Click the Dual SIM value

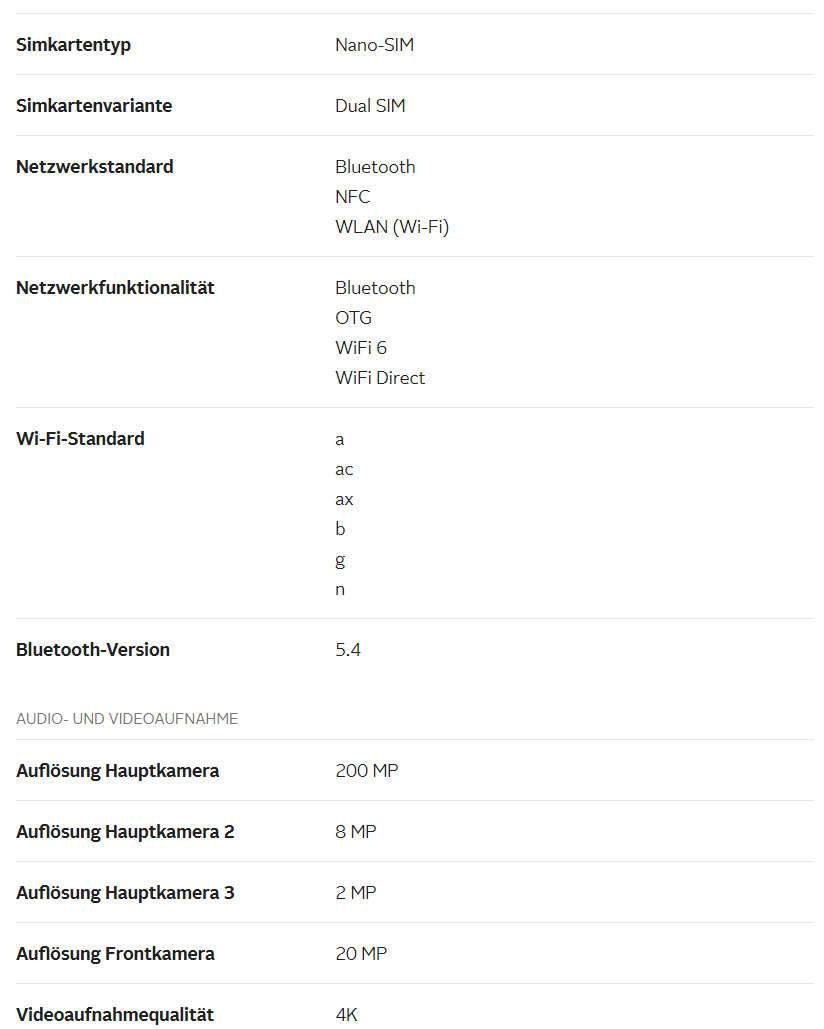point(370,106)
